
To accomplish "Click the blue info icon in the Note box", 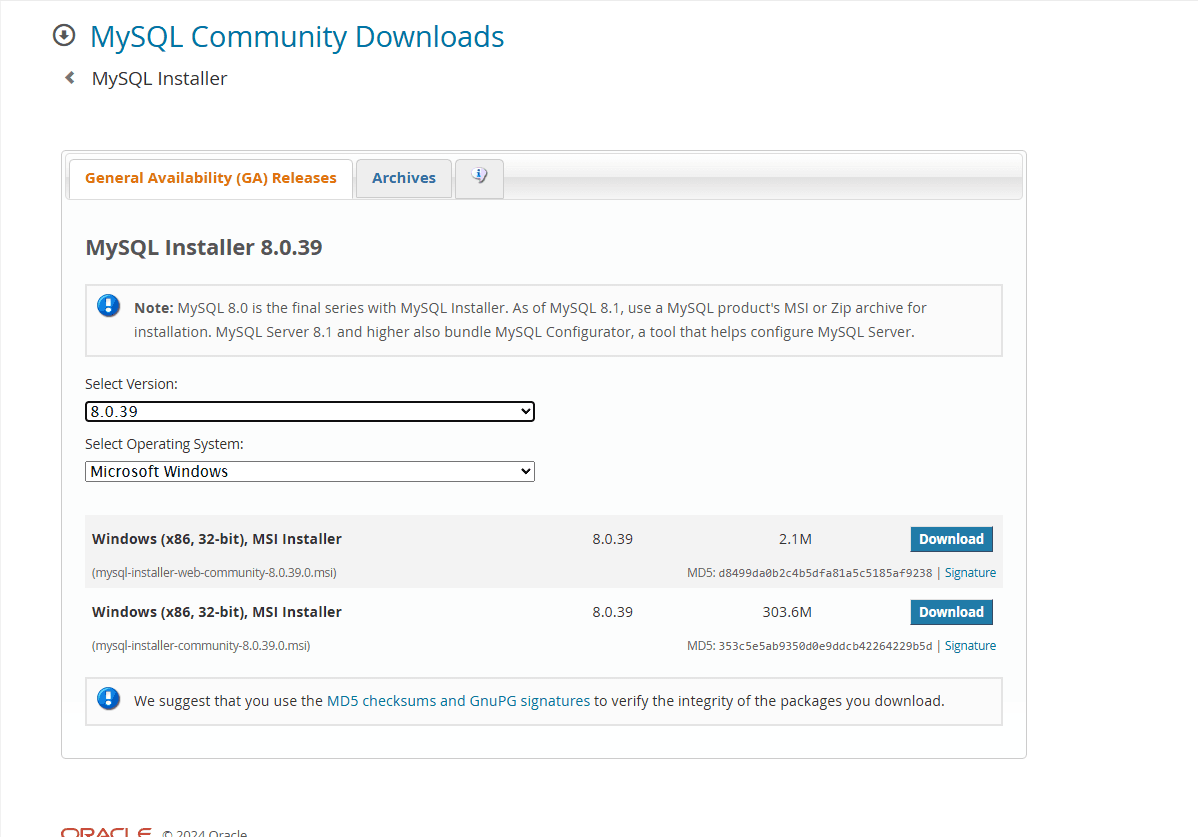I will (108, 306).
